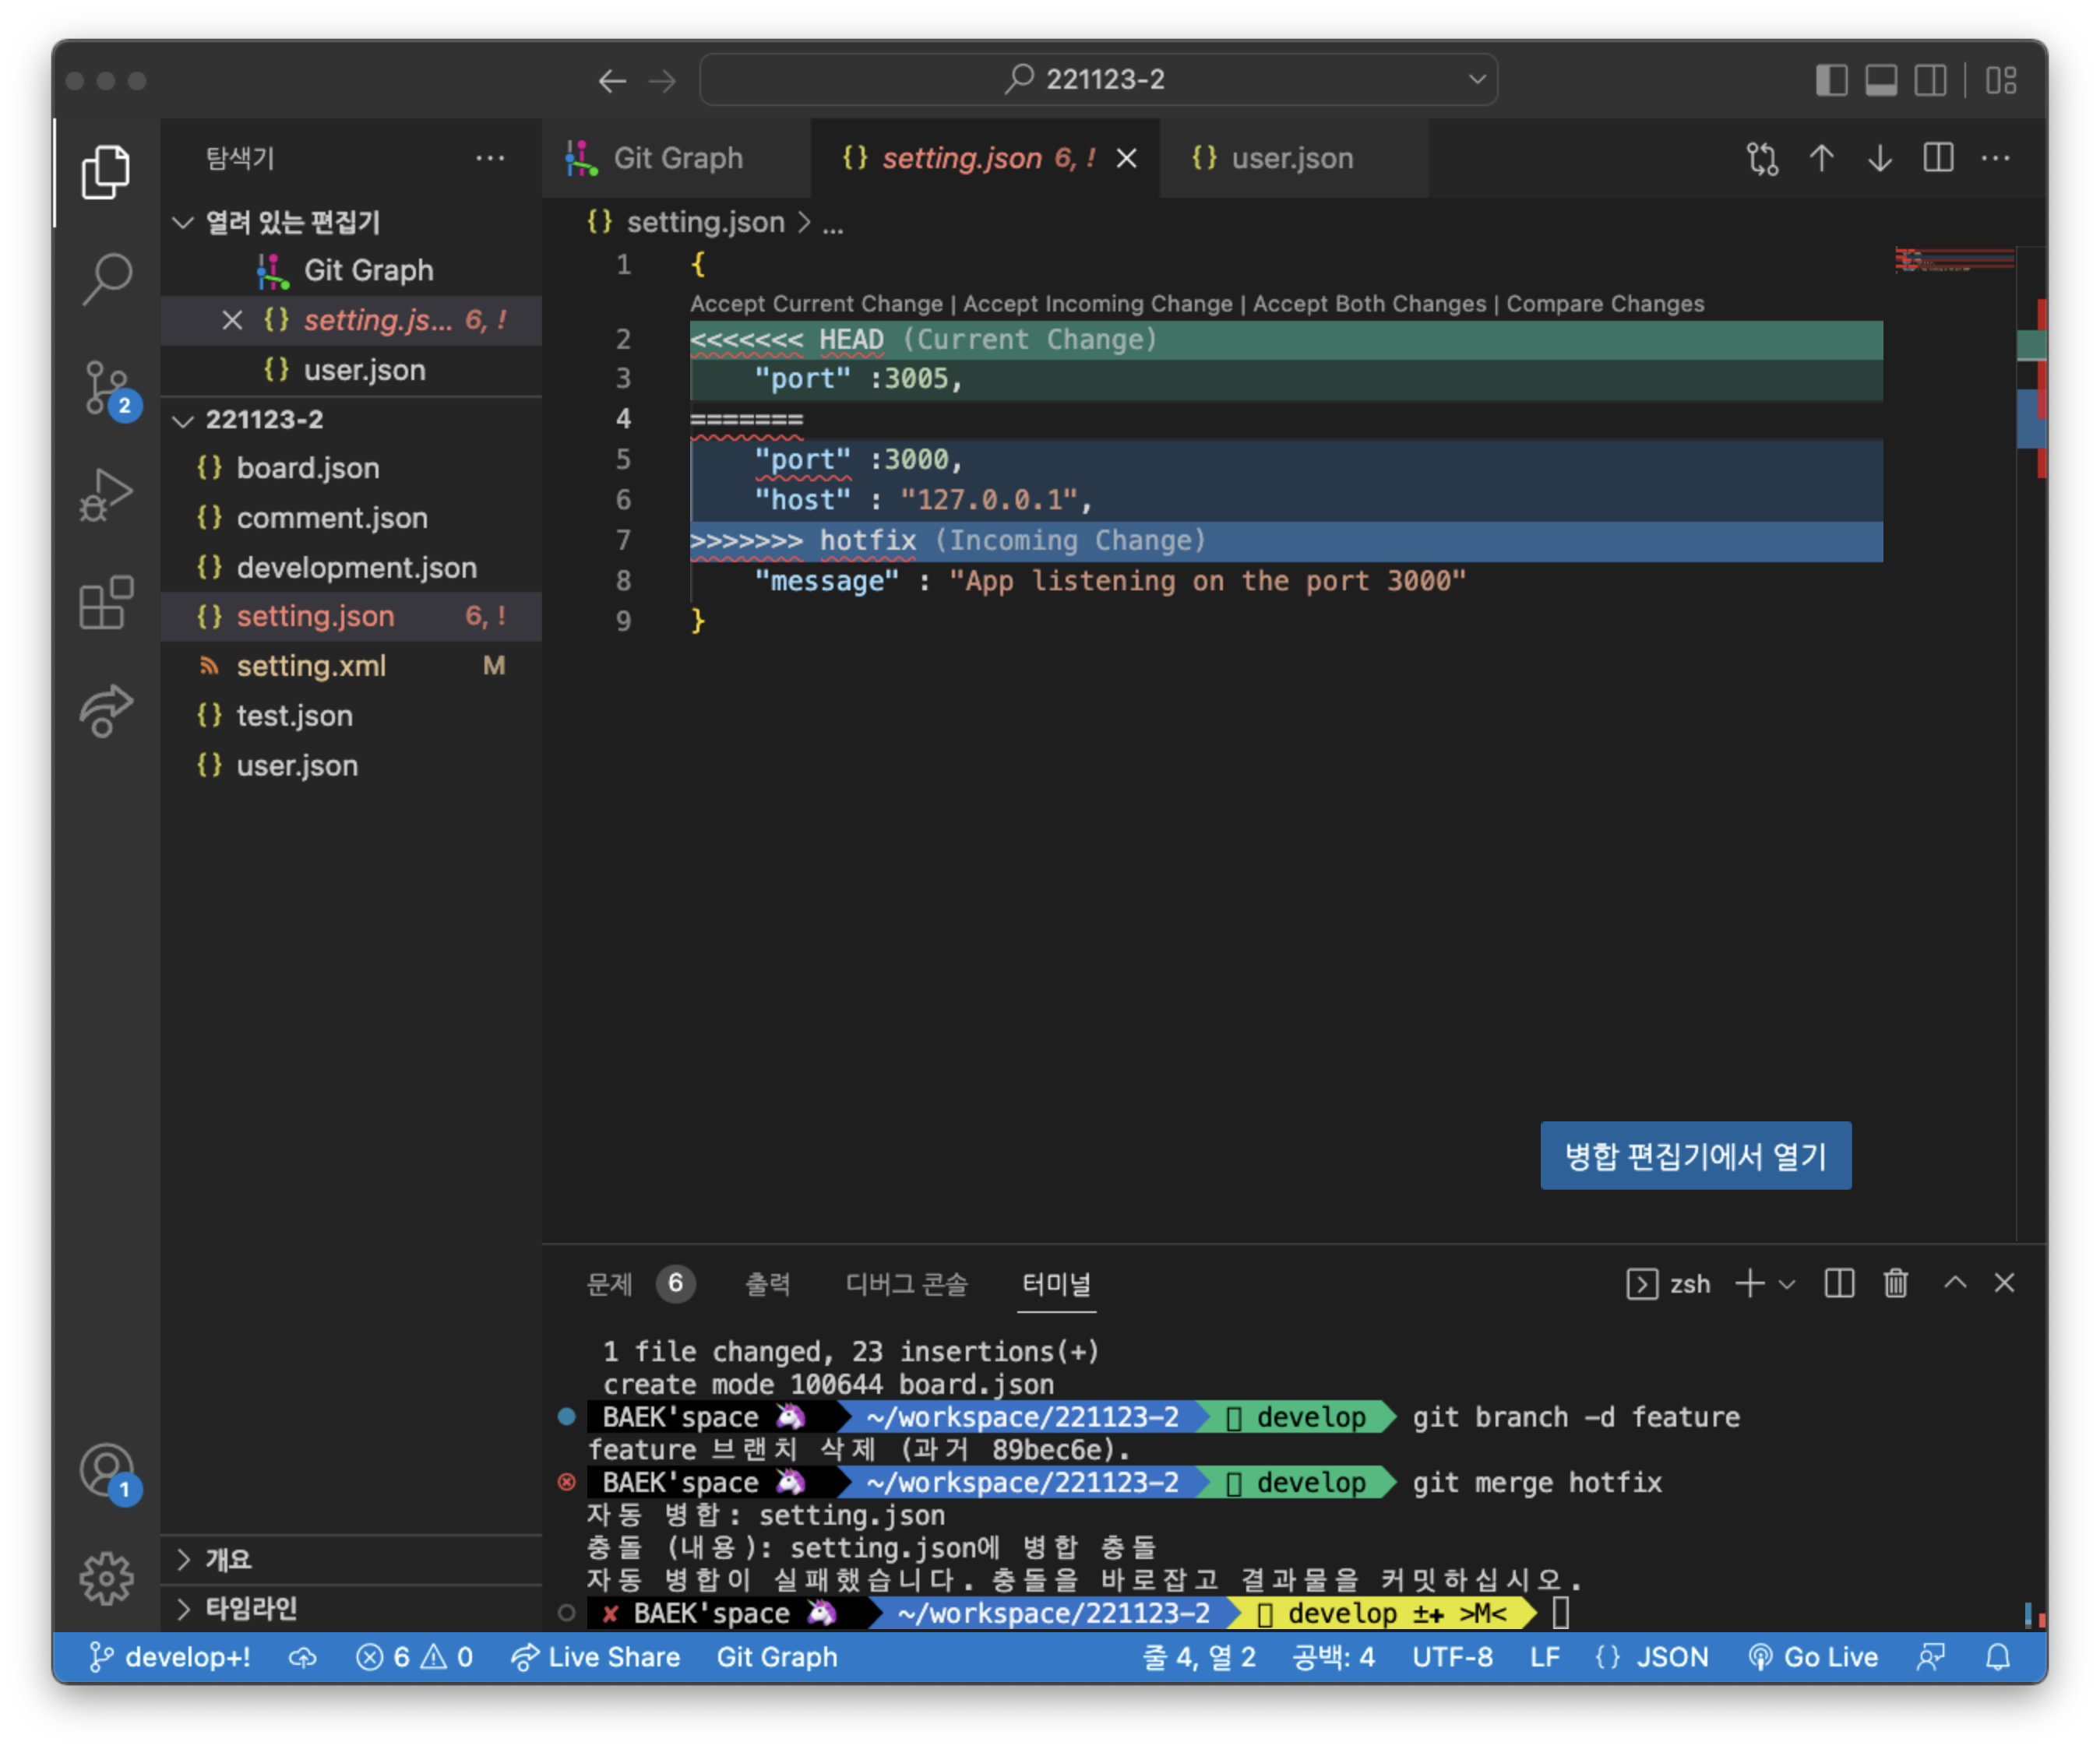Switch to the 문제 panel tab
This screenshot has height=1749, width=2100.
point(610,1284)
